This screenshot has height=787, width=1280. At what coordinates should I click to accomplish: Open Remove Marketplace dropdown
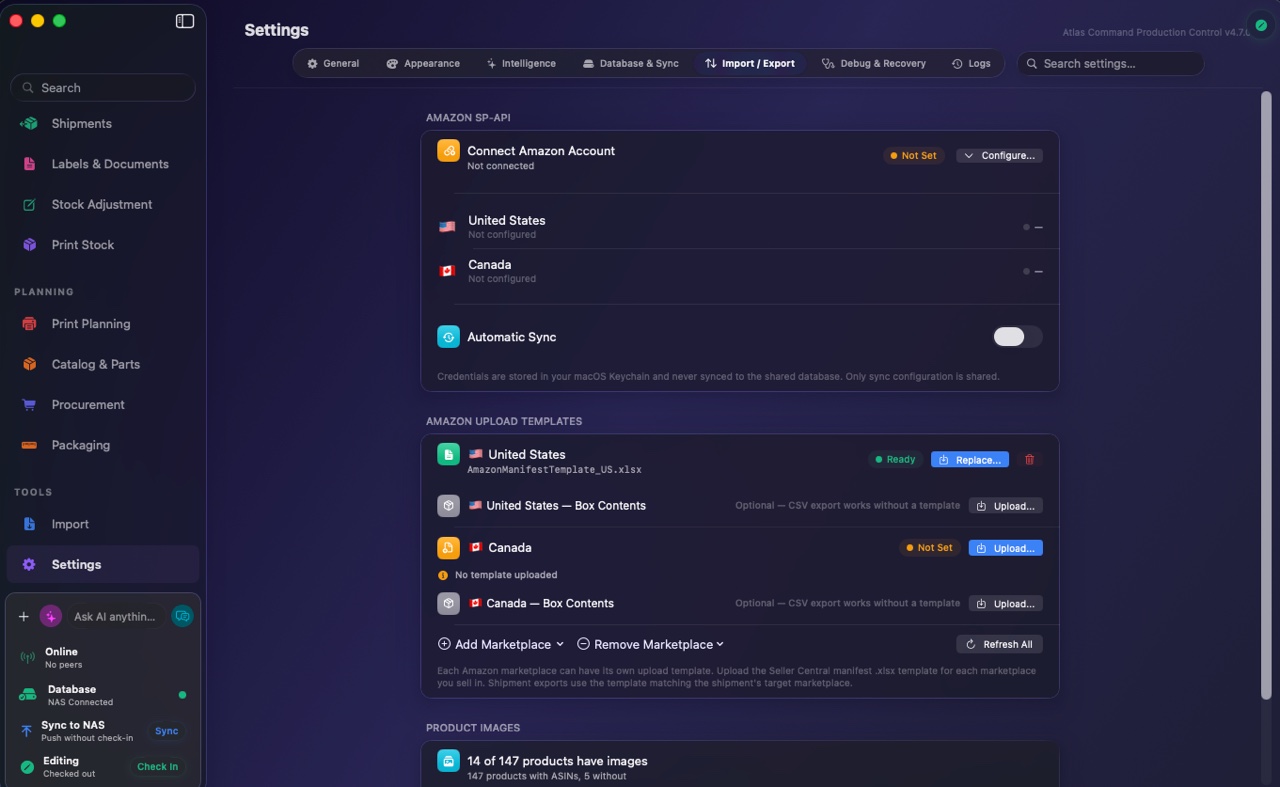click(x=650, y=645)
